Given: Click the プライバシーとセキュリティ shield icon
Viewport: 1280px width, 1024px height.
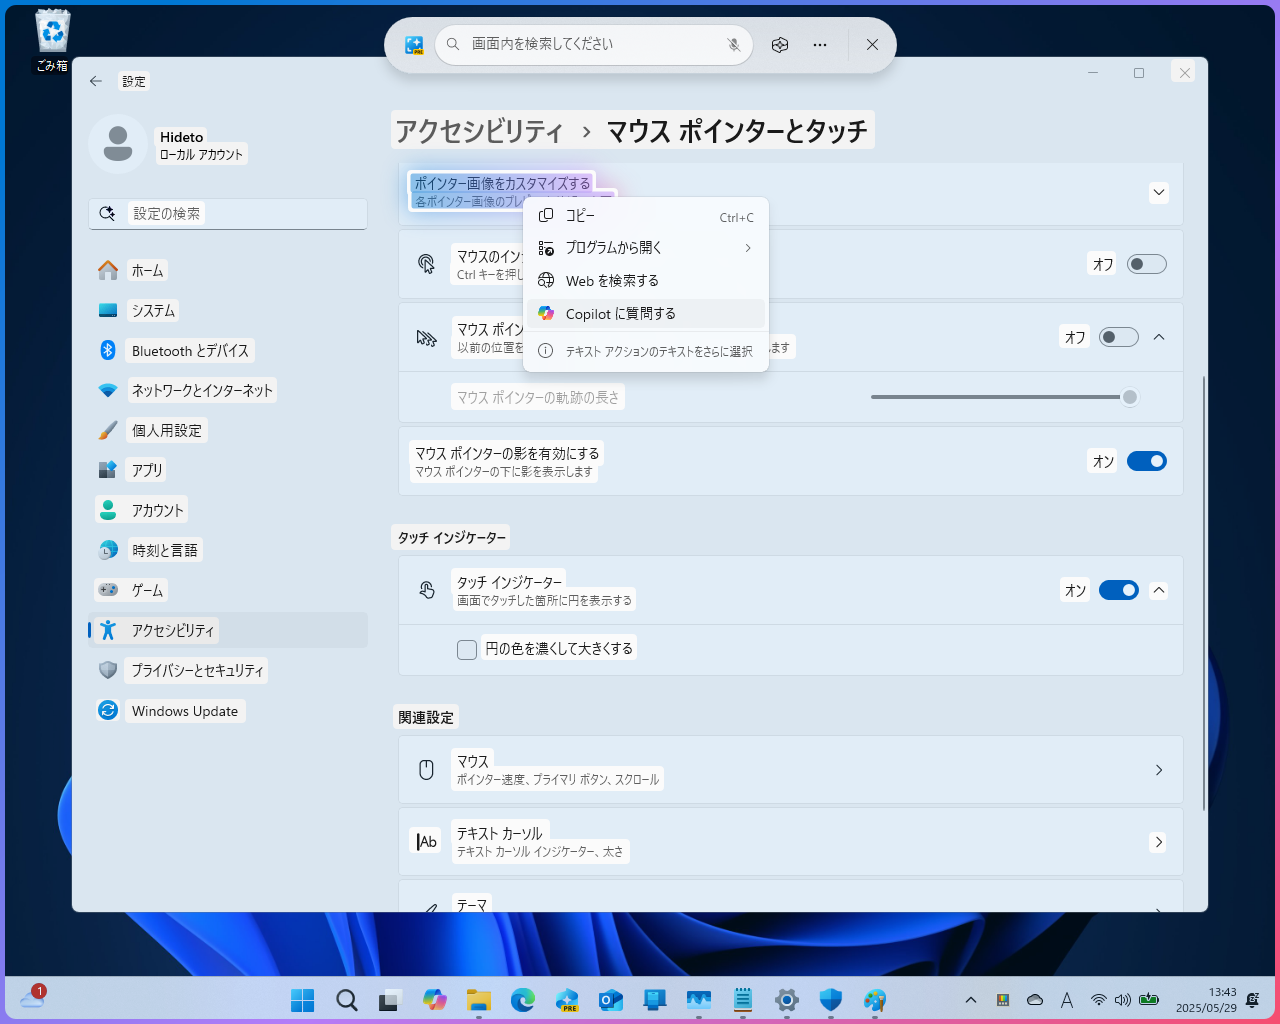Looking at the screenshot, I should [108, 670].
